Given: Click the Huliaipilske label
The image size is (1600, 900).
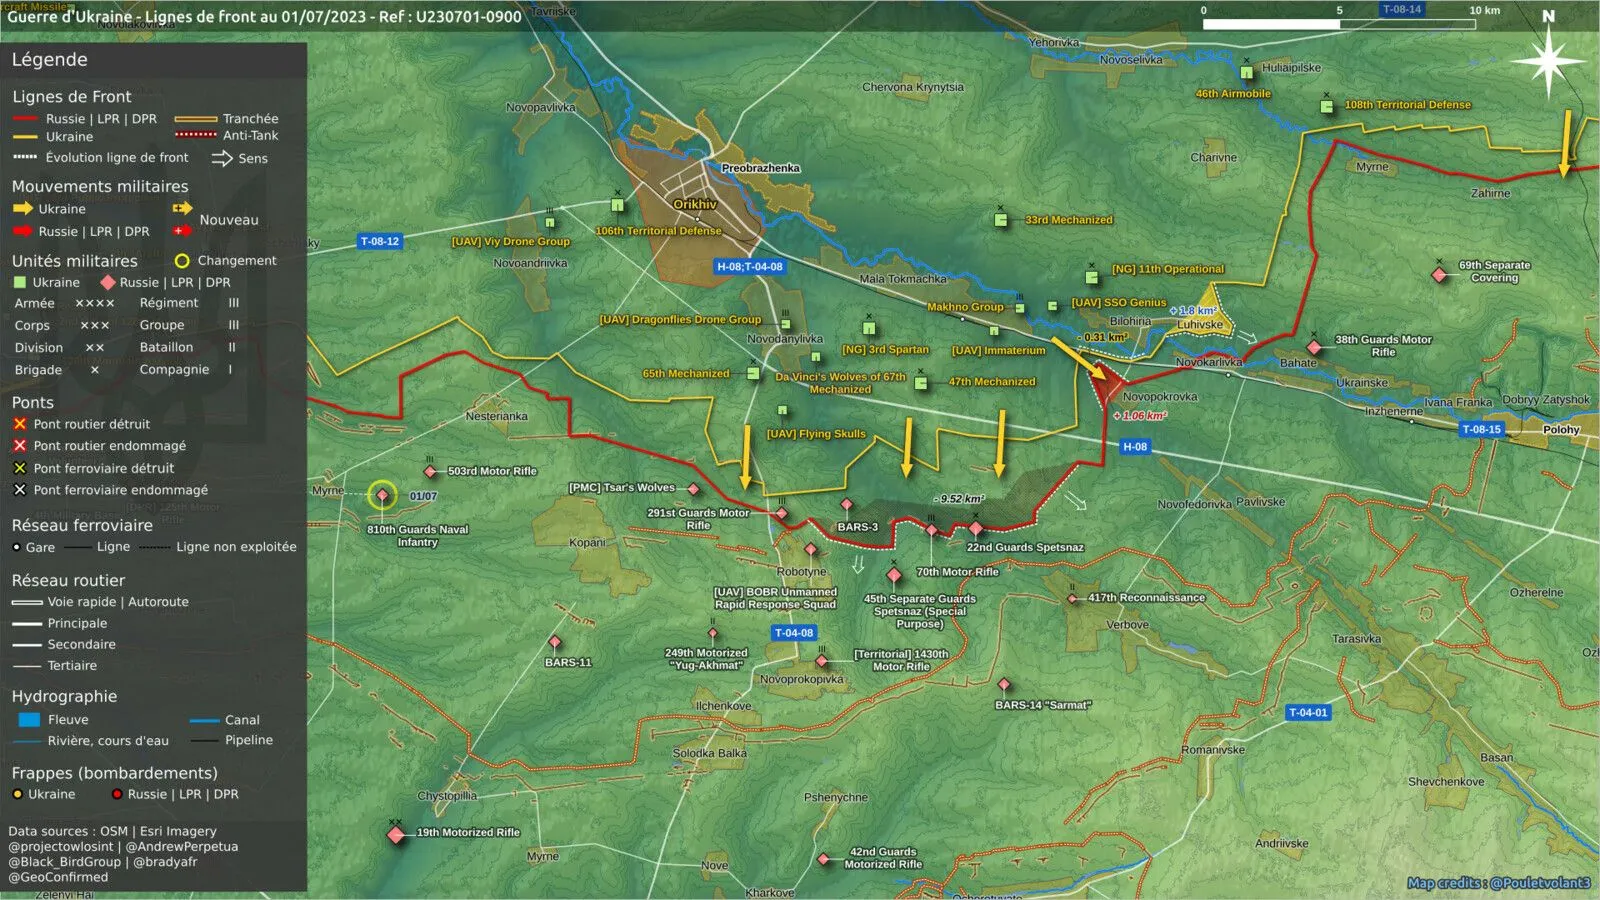Looking at the screenshot, I should pyautogui.click(x=1291, y=68).
